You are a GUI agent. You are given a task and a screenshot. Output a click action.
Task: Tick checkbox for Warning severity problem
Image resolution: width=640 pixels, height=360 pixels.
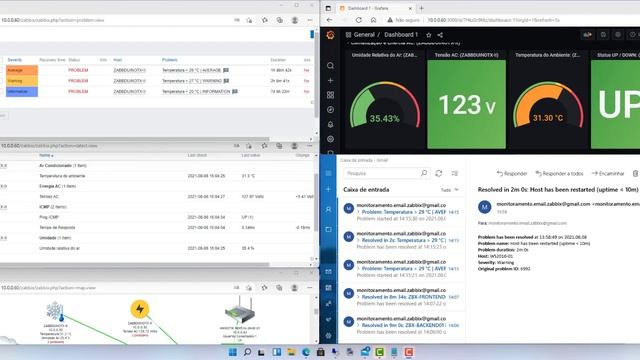coord(2,81)
